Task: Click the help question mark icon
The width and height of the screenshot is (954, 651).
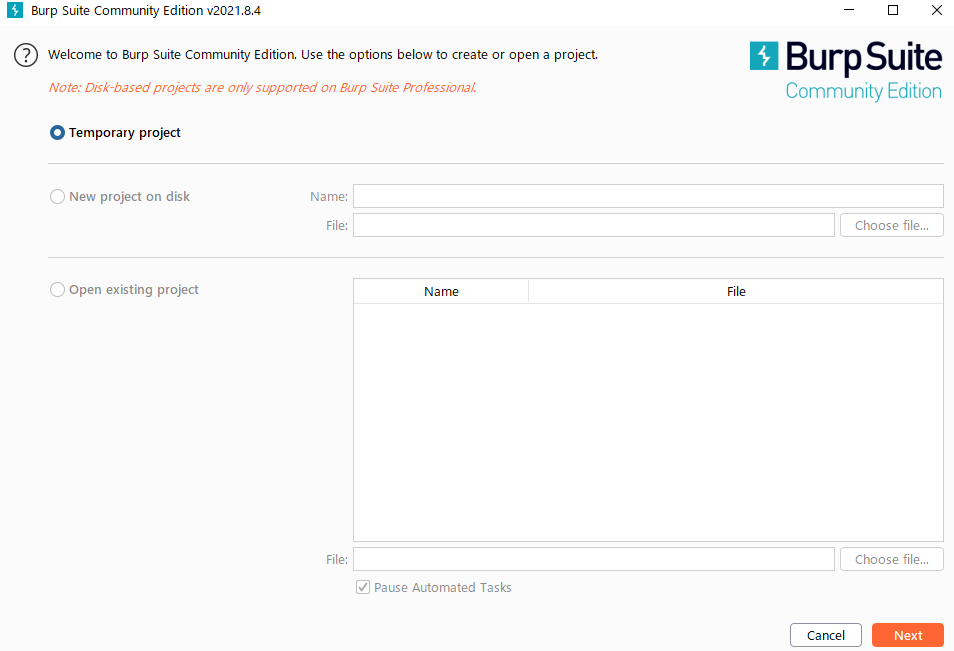Action: pyautogui.click(x=26, y=55)
